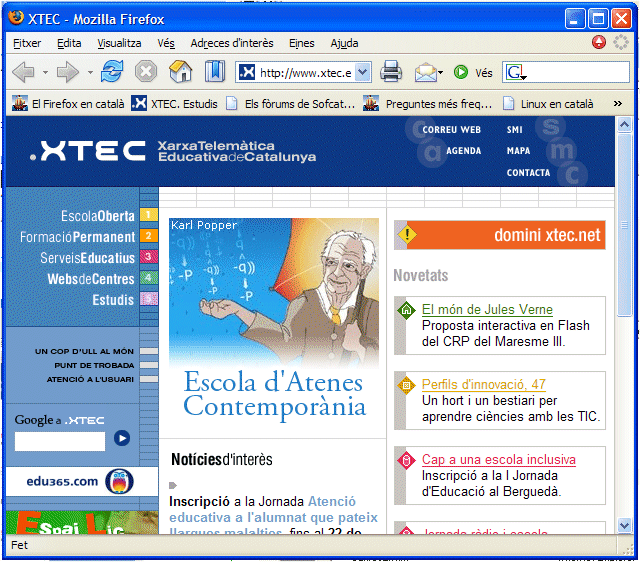This screenshot has width=640, height=562.
Task: Click the green house icon by Jules Verne
Action: pyautogui.click(x=406, y=310)
